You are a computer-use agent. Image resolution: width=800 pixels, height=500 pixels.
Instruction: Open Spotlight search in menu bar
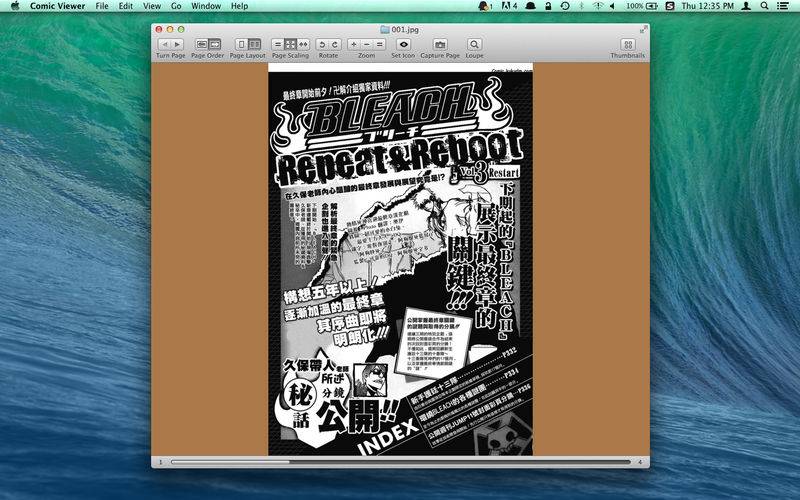click(764, 6)
